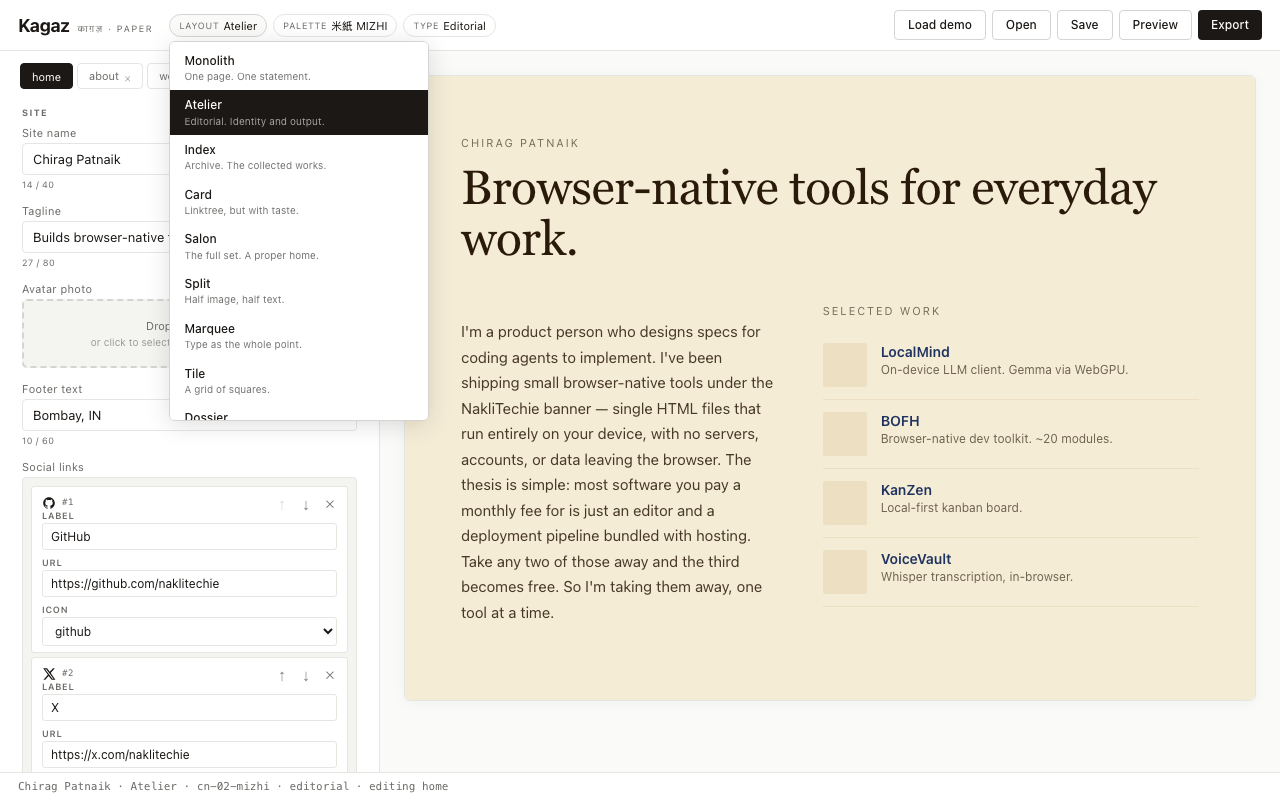Move the GitHub link down with the down arrow
The image size is (1280, 800).
click(x=306, y=505)
